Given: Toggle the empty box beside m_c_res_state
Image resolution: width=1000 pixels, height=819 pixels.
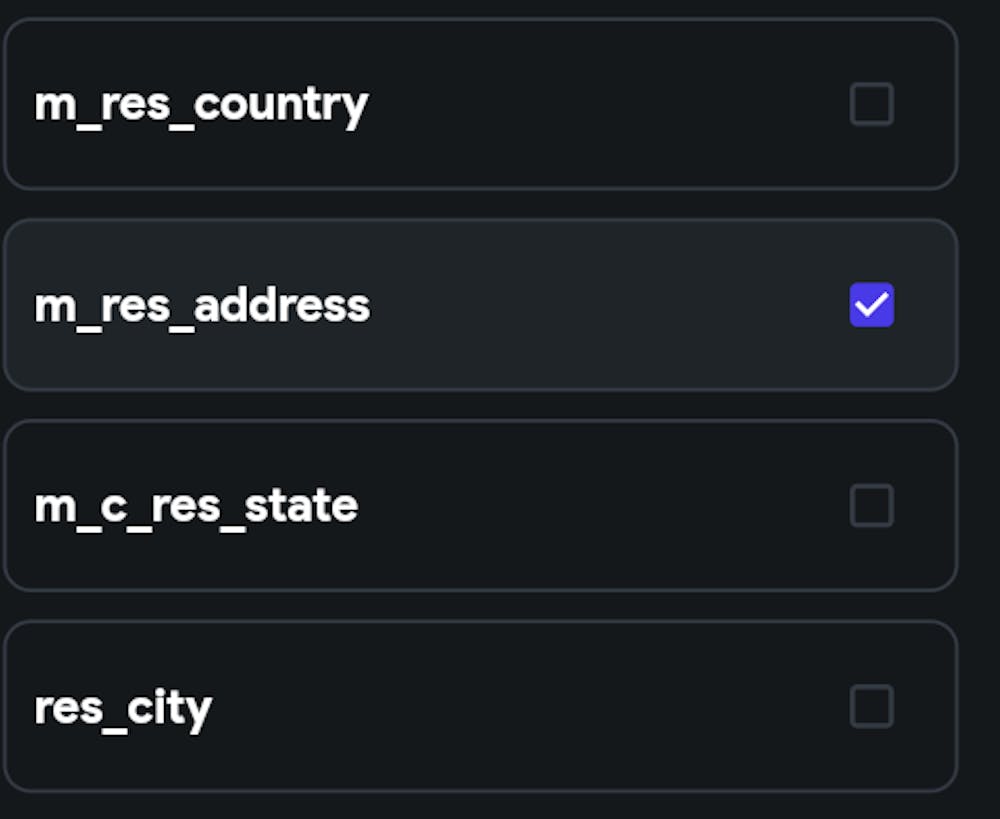Looking at the screenshot, I should [871, 506].
